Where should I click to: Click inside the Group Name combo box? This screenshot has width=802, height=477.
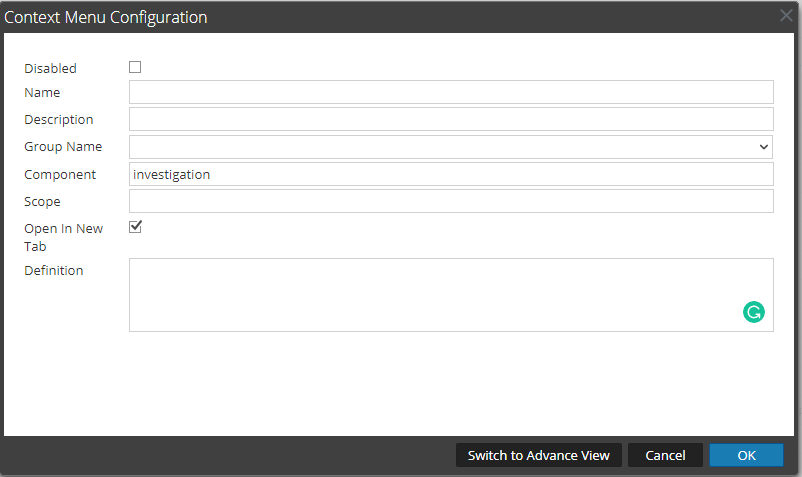pyautogui.click(x=440, y=147)
